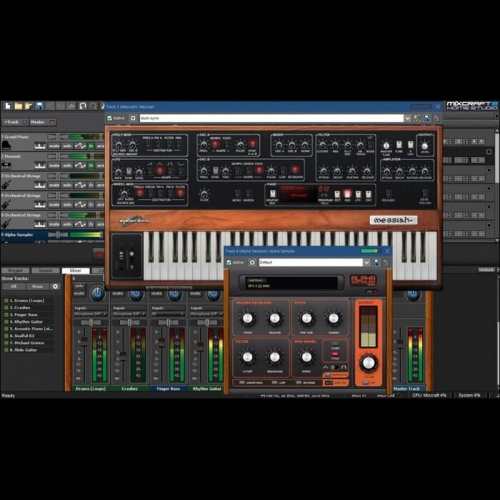Click automation icon on track 5 Orchestral Strings

click(80, 224)
